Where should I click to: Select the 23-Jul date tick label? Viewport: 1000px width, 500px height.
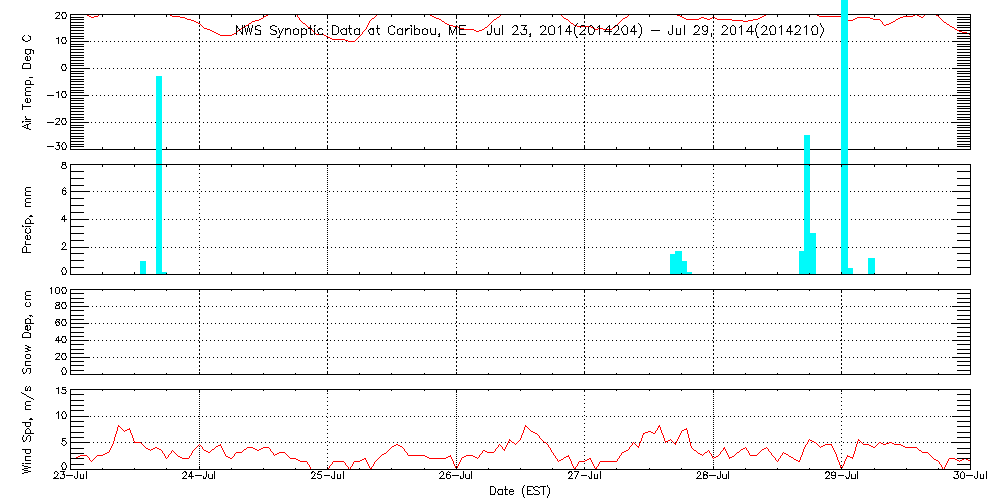pos(71,477)
